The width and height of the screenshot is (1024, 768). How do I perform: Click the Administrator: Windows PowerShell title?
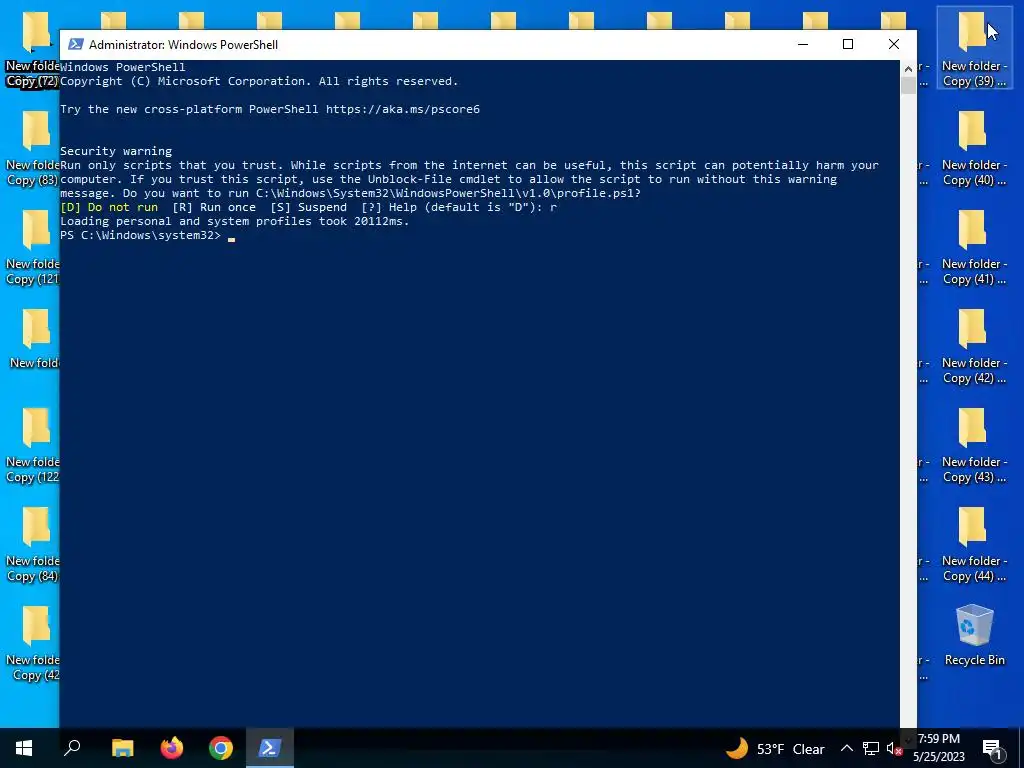coord(184,45)
